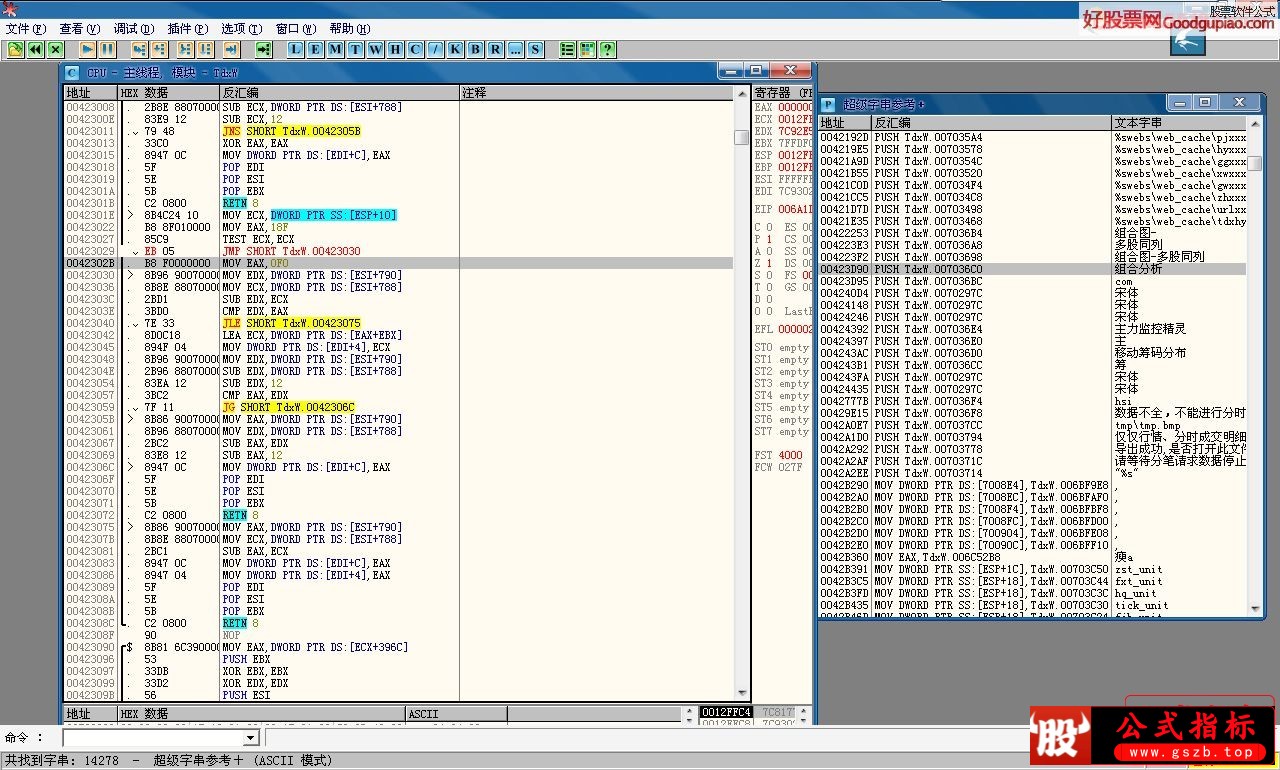Click 反汇编 header in string reference window
Image resolution: width=1280 pixels, height=770 pixels.
point(992,122)
